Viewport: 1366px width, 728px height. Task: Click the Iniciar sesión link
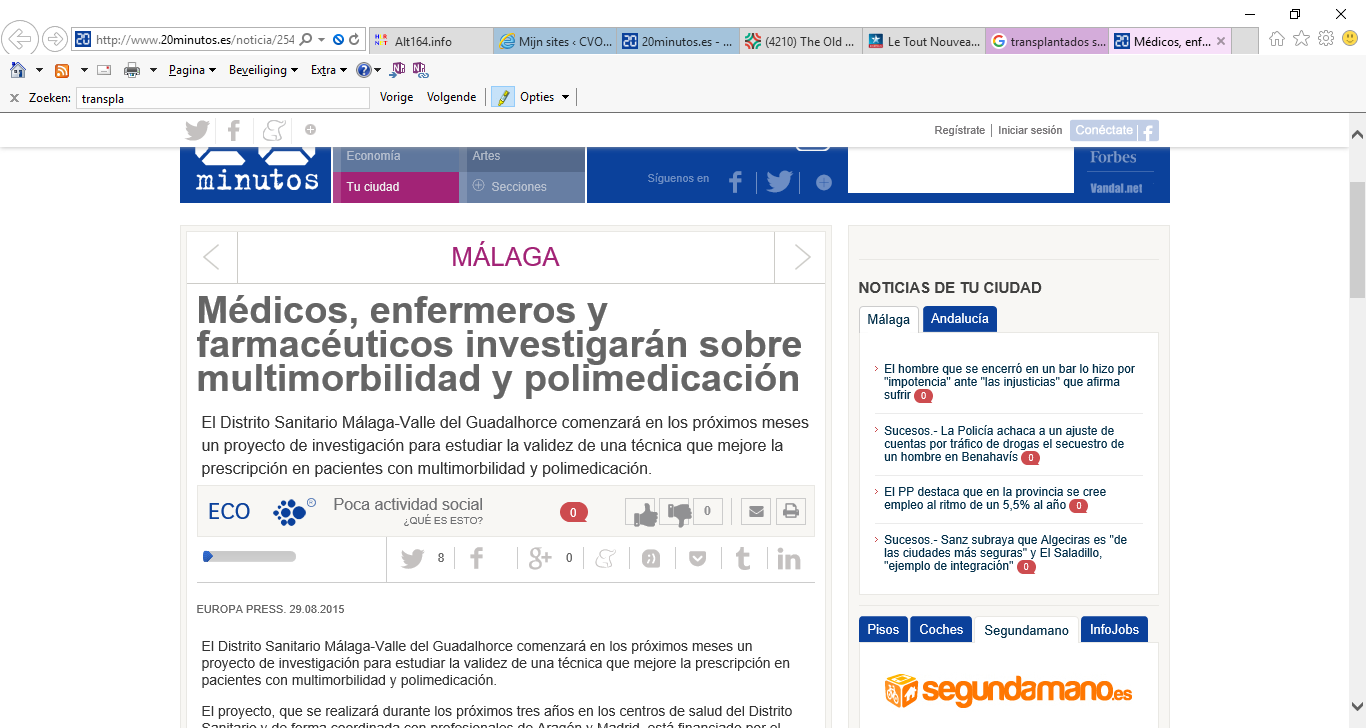click(x=1029, y=130)
